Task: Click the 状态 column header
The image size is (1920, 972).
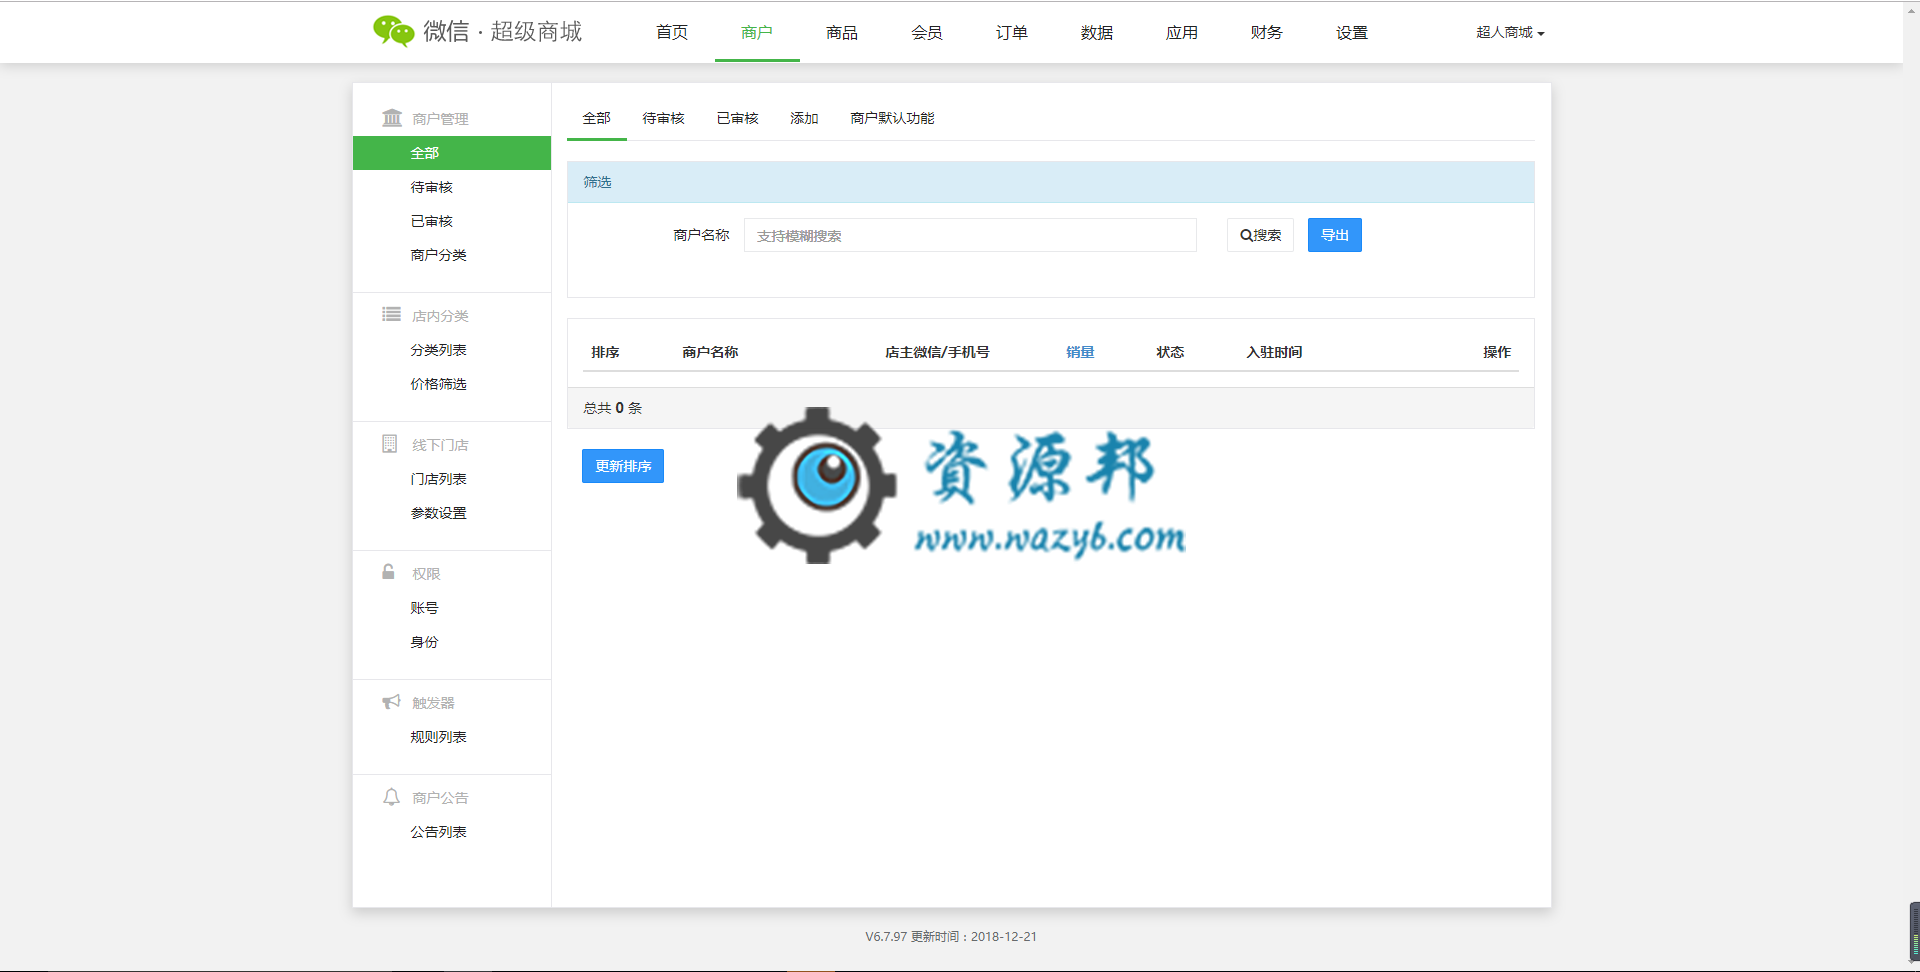Action: (1170, 352)
